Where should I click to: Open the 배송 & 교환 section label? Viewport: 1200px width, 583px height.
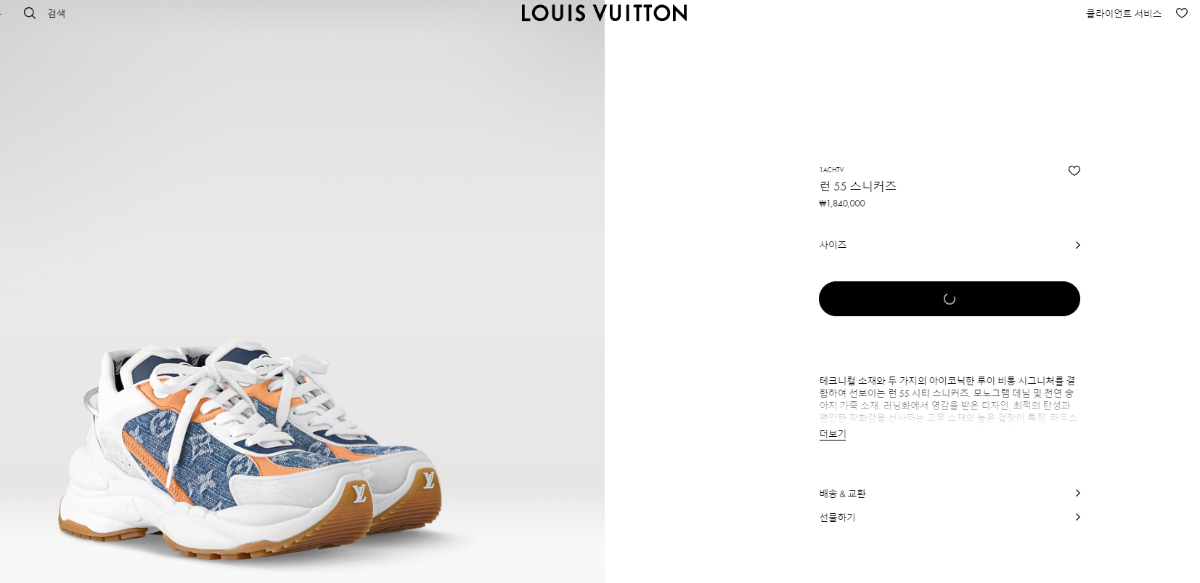[x=842, y=494]
